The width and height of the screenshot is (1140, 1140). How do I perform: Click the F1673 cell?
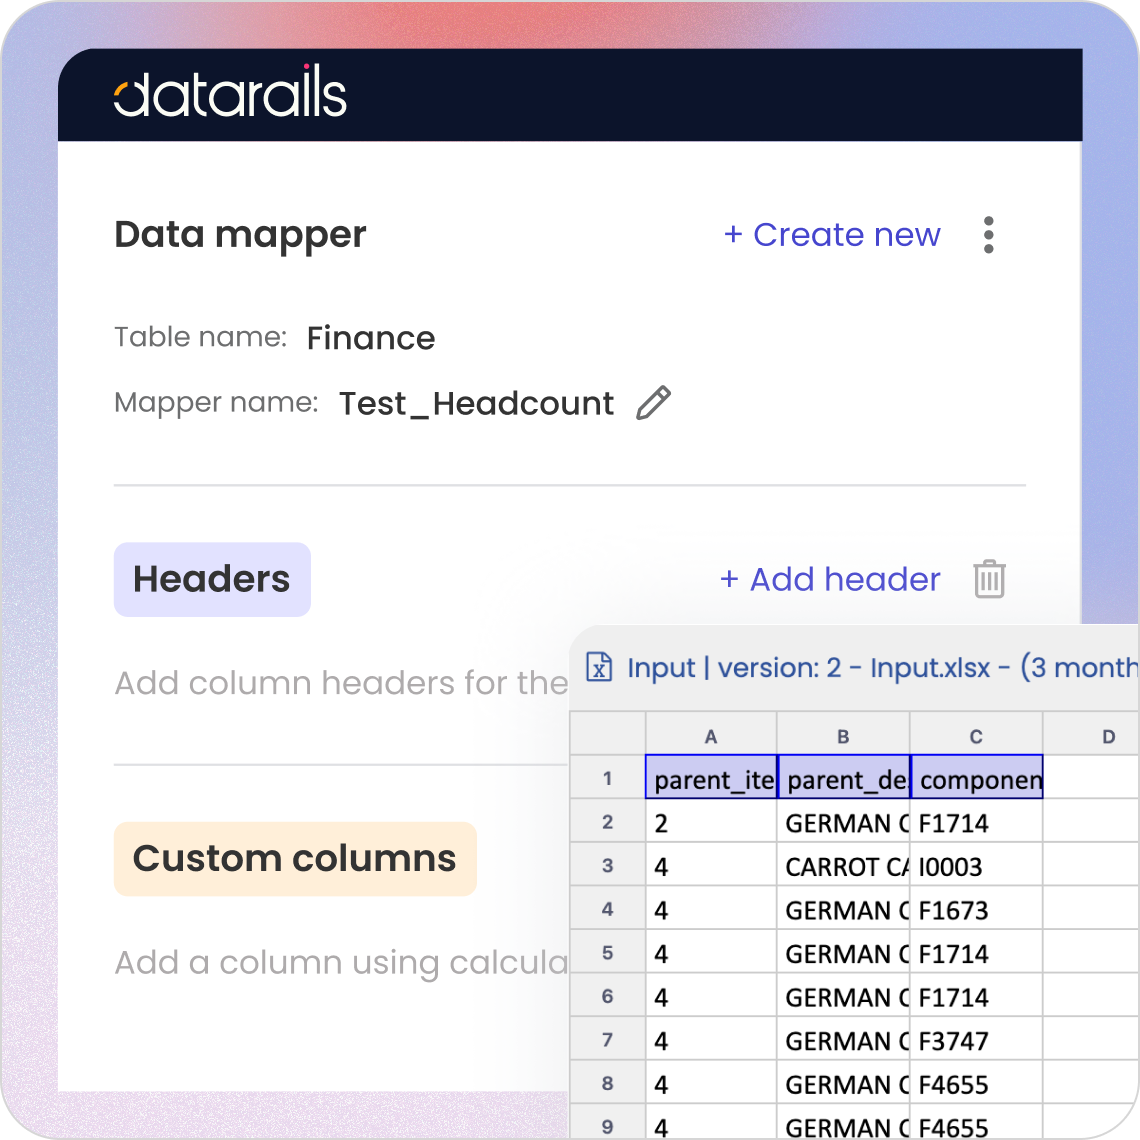pos(976,909)
